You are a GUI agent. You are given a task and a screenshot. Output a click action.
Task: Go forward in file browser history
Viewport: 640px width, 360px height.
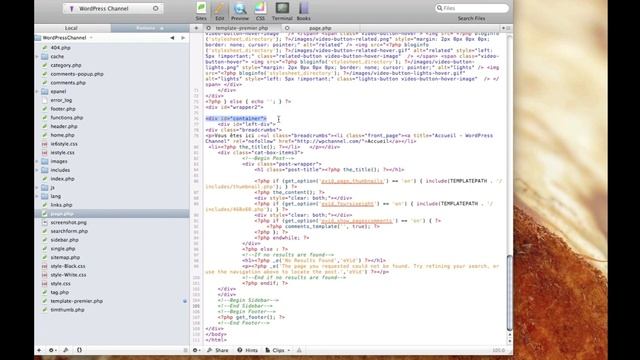point(183,38)
